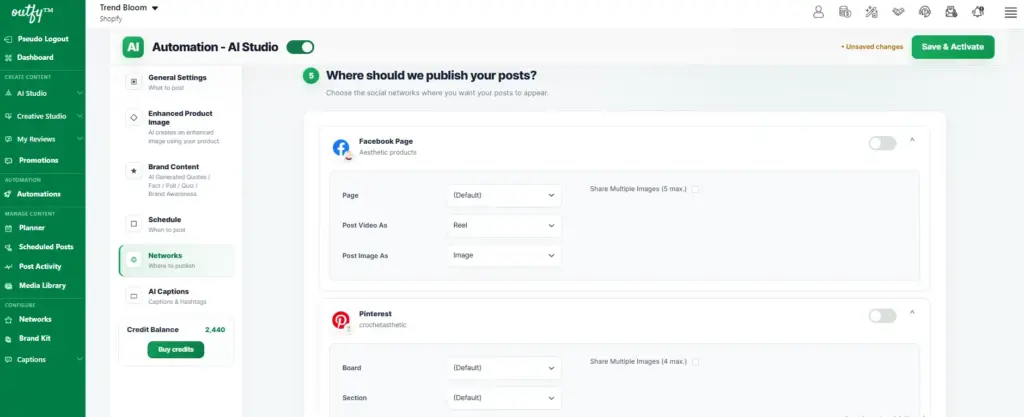Open the Pinterest Section dropdown
Screen dimensions: 1024x417
point(504,397)
